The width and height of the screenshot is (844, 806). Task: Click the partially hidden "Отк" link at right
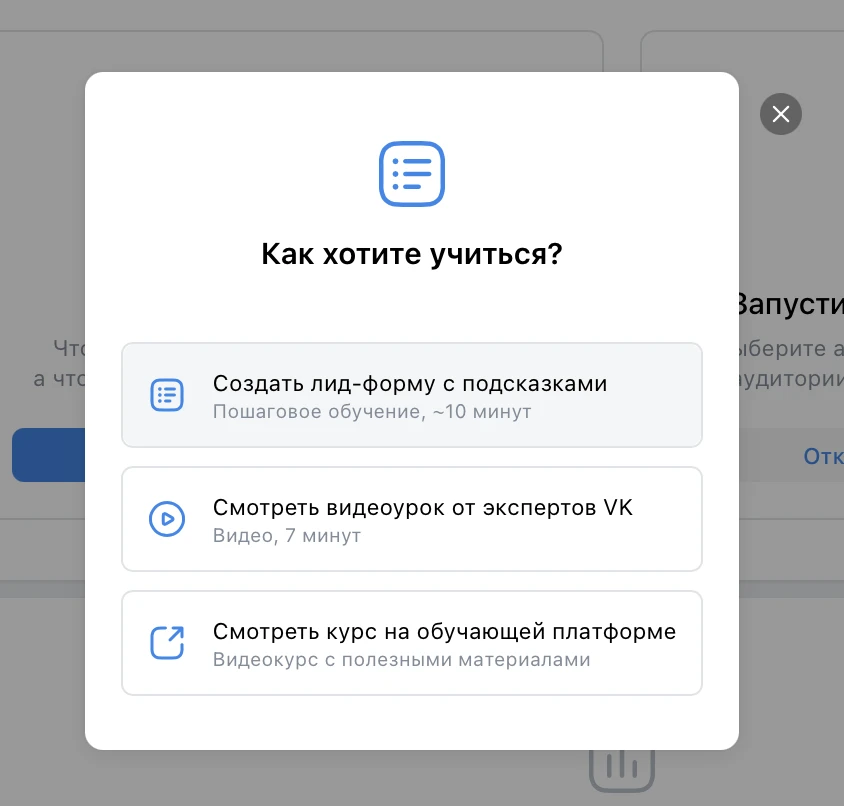click(x=822, y=456)
